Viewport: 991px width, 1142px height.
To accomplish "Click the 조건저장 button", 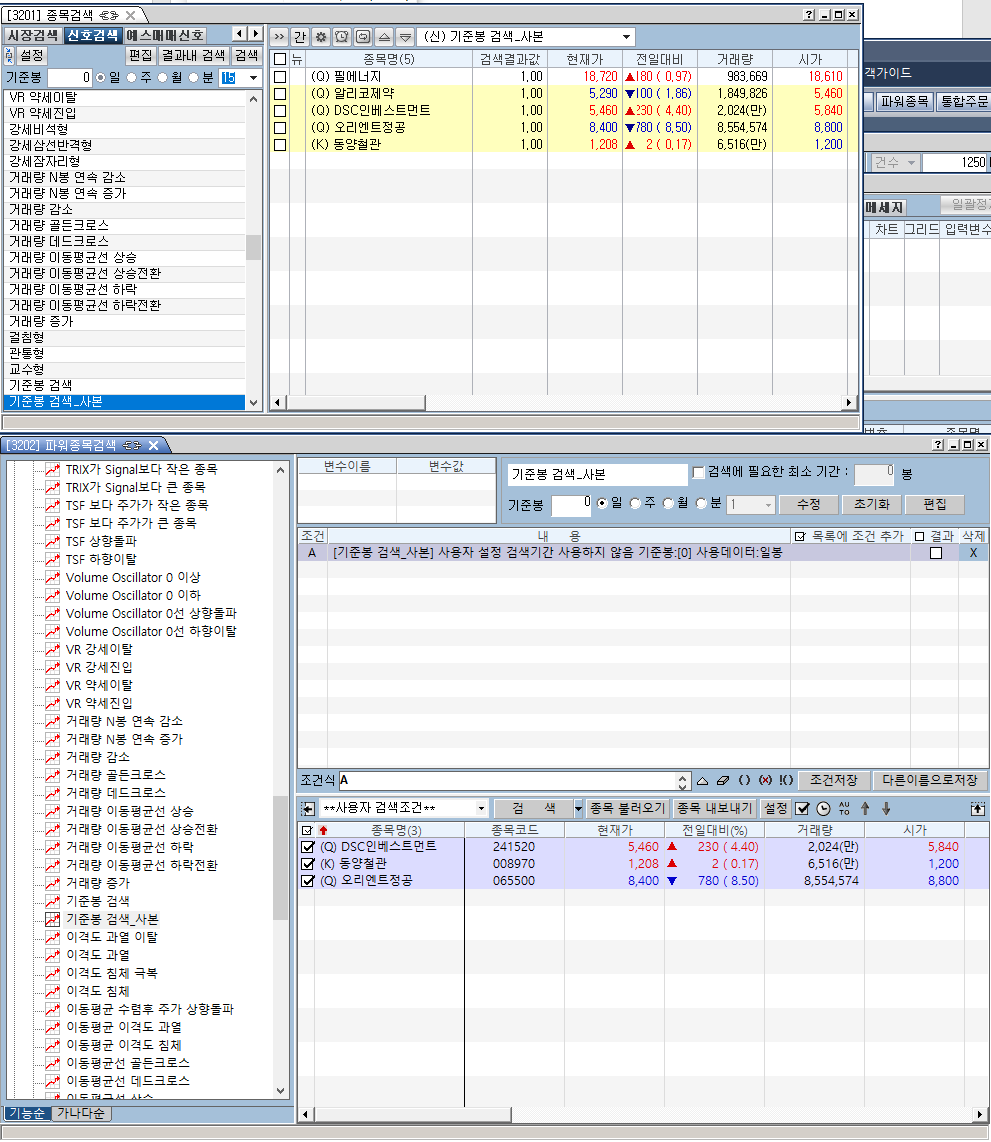I will (834, 780).
